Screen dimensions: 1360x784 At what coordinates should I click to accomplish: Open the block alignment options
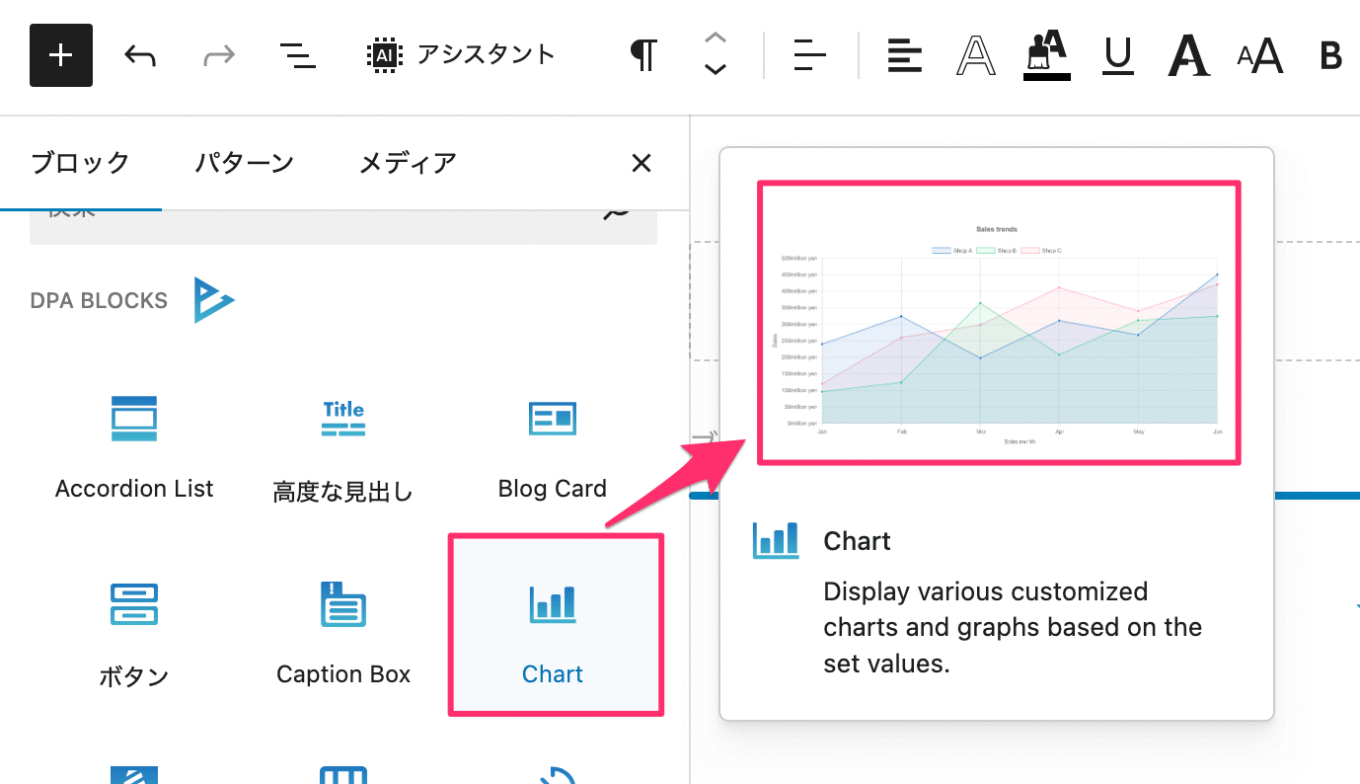pyautogui.click(x=809, y=56)
